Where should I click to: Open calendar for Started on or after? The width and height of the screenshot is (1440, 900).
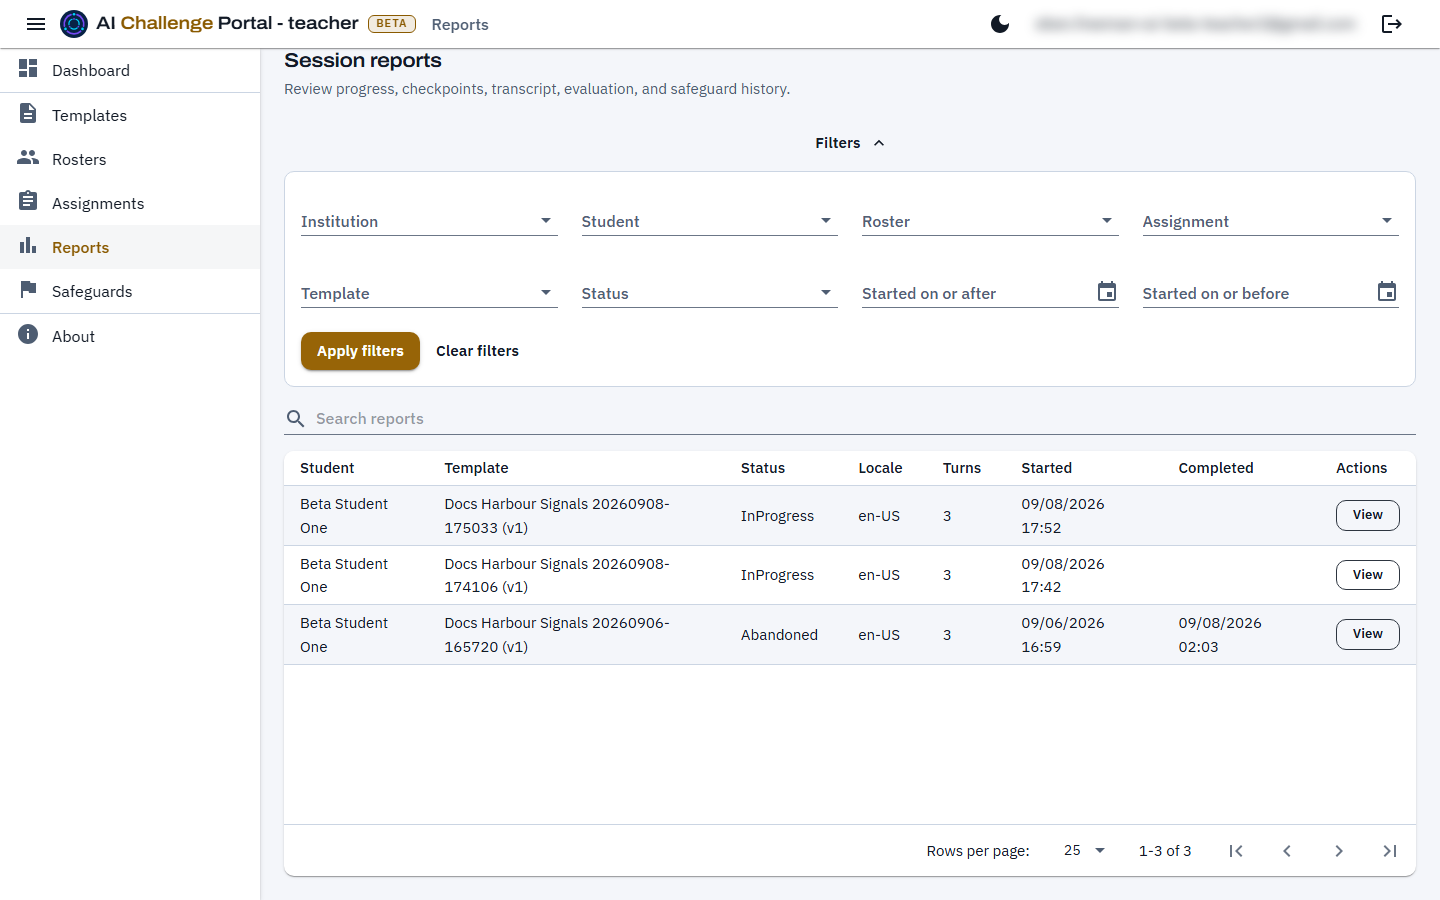click(1107, 291)
